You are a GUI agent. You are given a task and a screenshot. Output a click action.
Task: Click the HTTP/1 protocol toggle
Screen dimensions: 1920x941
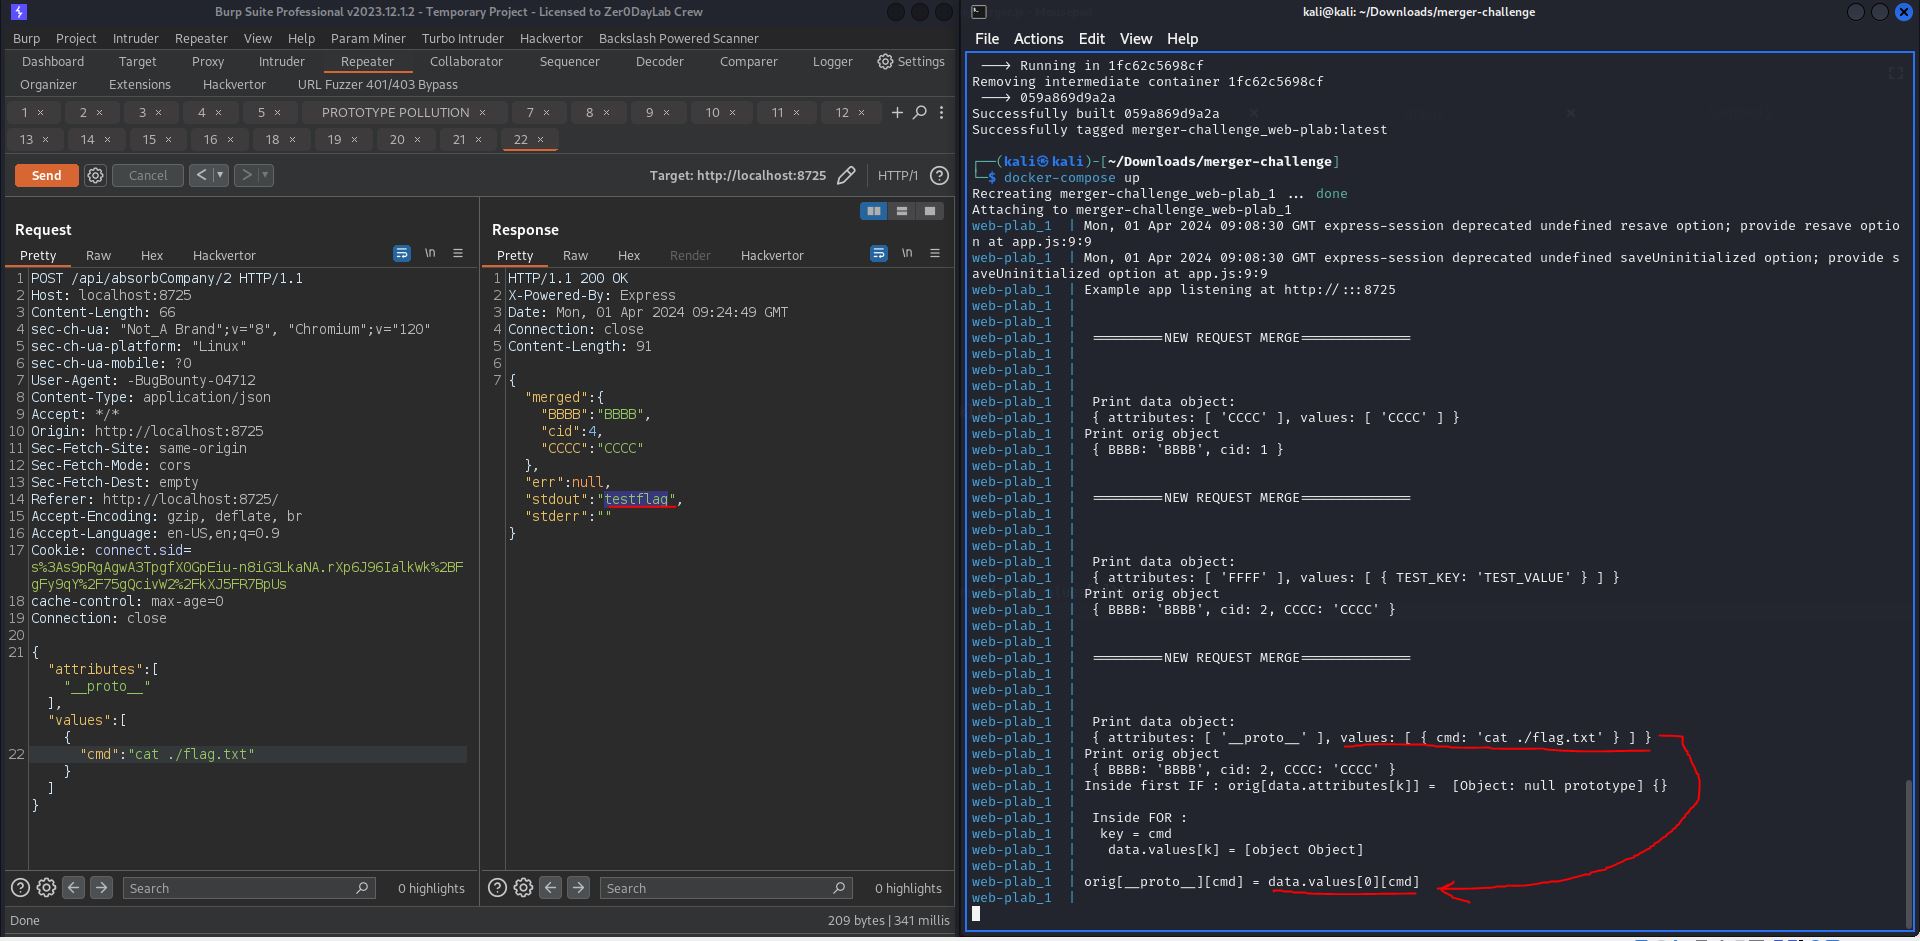897,175
